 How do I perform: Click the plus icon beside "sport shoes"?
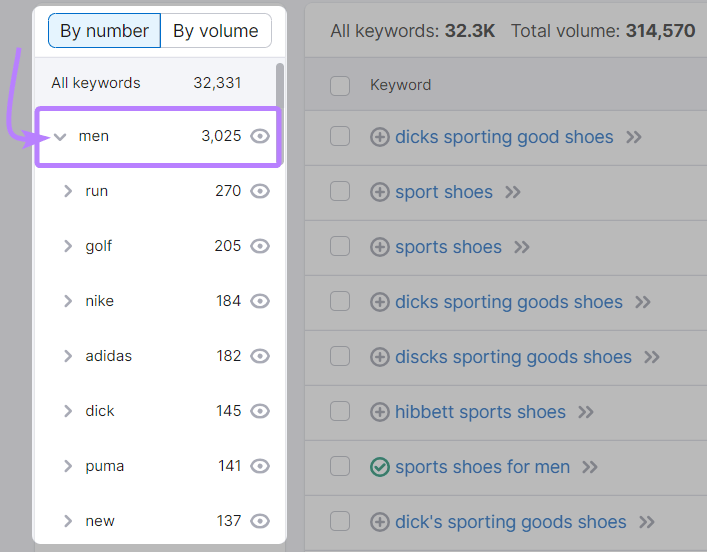[x=380, y=192]
